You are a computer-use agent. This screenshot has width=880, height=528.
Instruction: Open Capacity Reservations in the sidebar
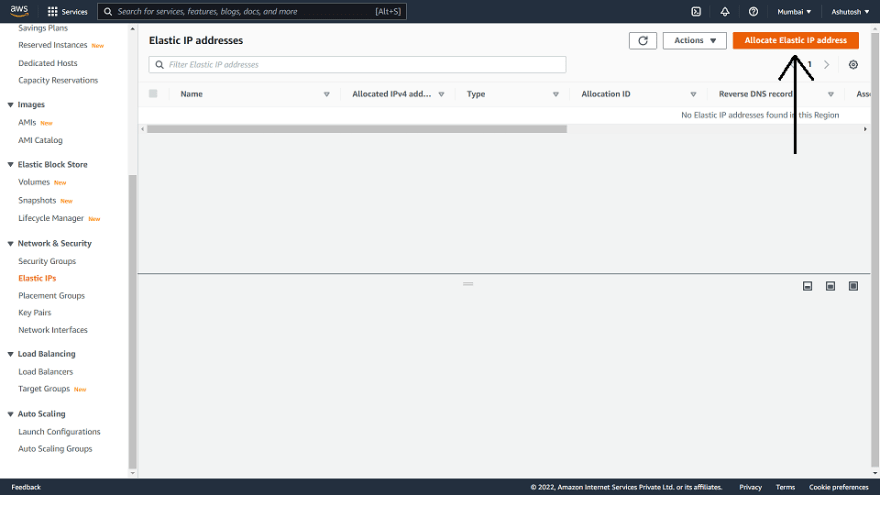click(x=58, y=80)
